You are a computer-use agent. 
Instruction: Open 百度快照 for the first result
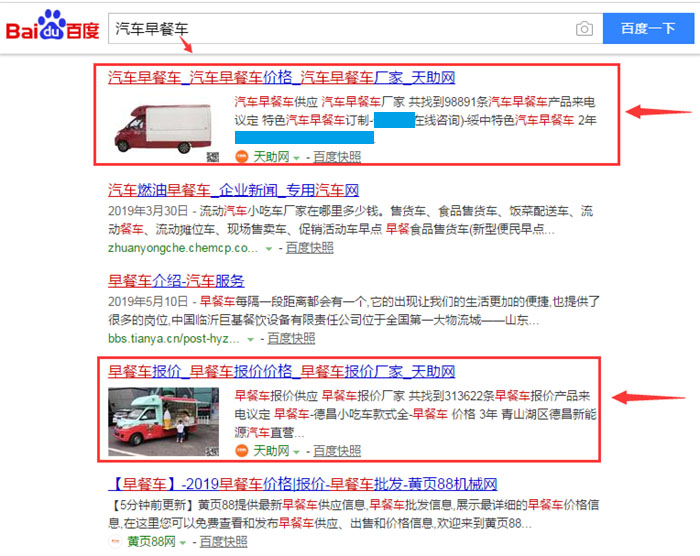pos(337,157)
